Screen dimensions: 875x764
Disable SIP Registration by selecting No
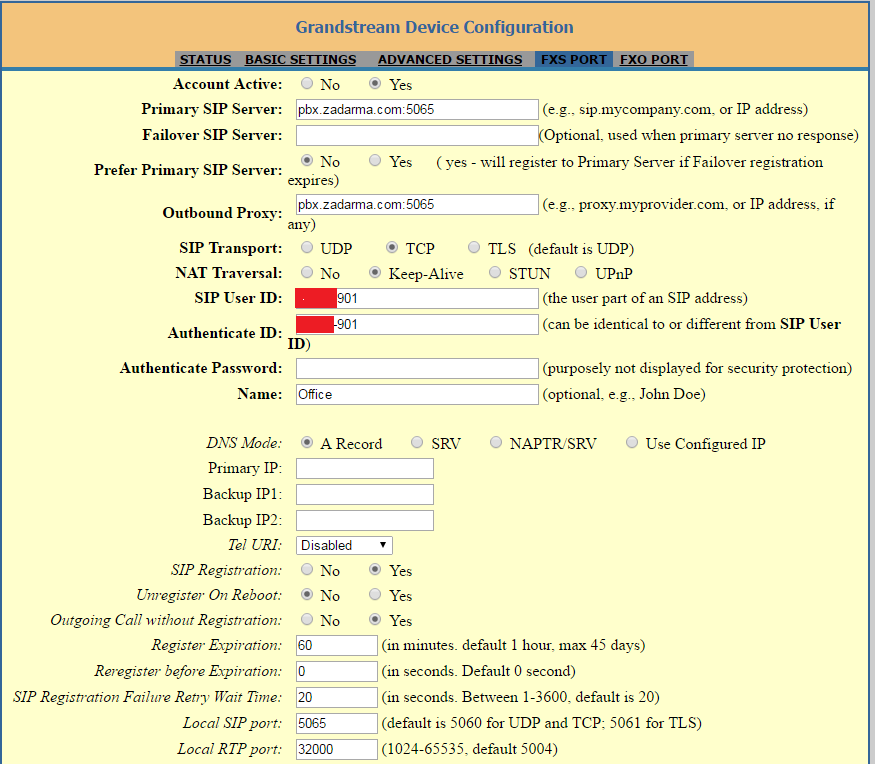click(307, 570)
